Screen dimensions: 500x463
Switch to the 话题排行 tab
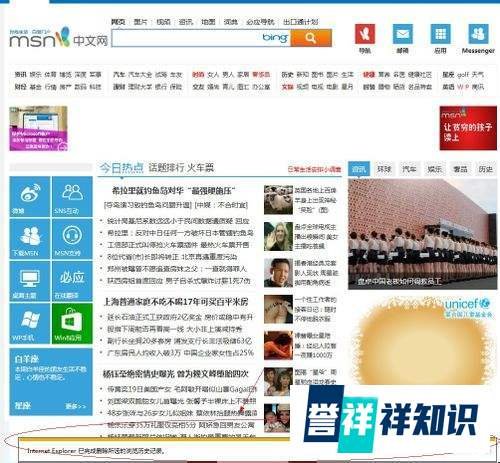[165, 168]
